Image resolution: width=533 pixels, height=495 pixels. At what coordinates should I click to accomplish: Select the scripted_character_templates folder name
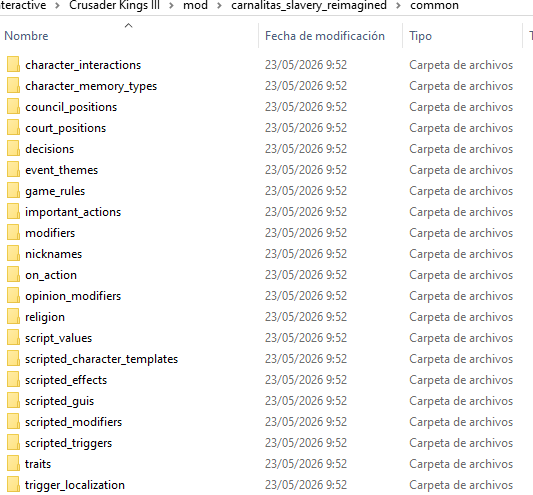point(101,359)
